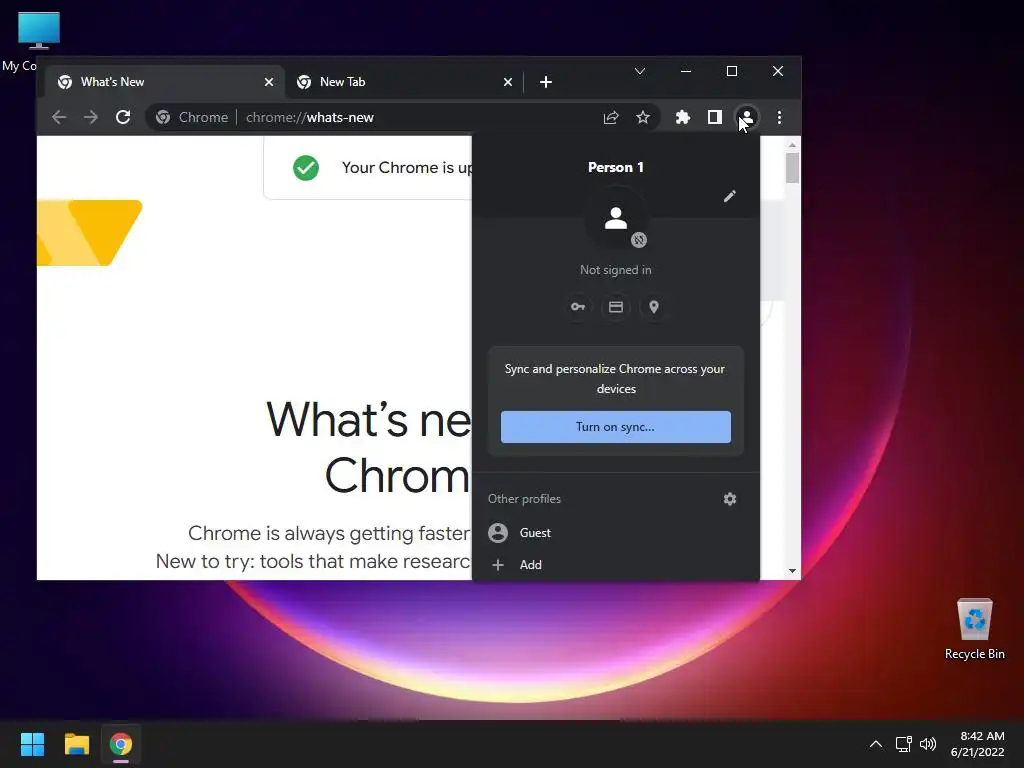This screenshot has width=1024, height=768.
Task: Share this page via the share icon
Action: 611,118
